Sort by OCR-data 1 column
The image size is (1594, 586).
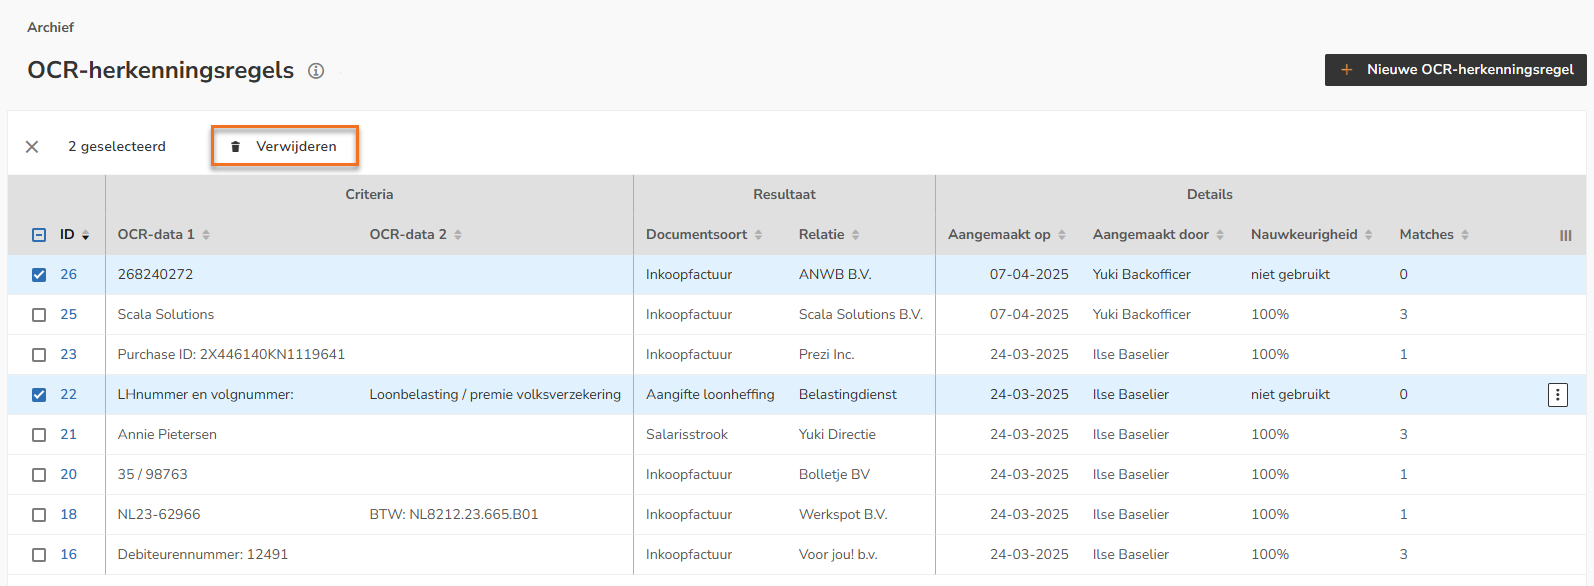click(x=206, y=235)
